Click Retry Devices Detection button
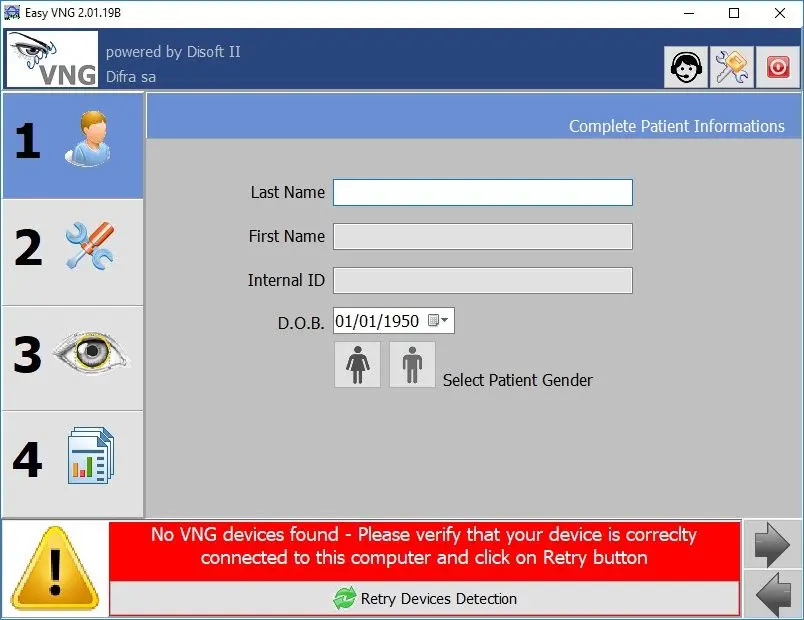This screenshot has width=804, height=620. click(425, 599)
